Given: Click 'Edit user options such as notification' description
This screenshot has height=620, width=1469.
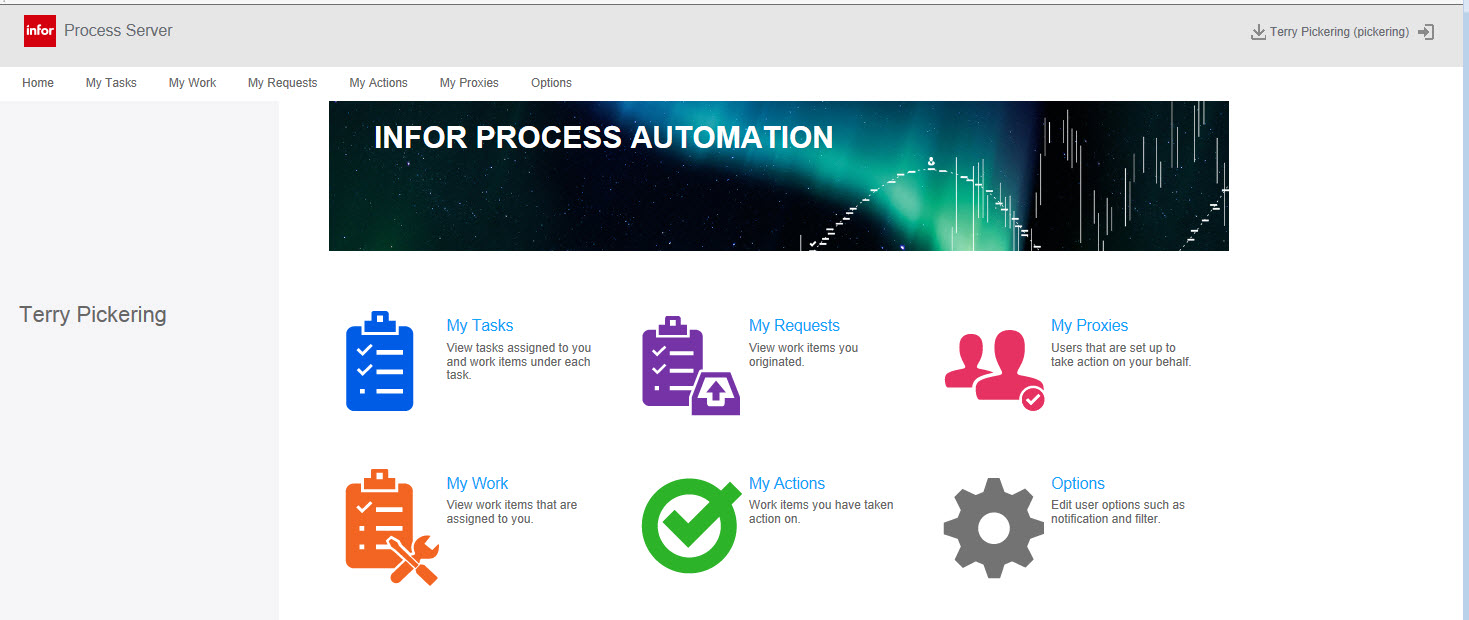Looking at the screenshot, I should (x=1118, y=512).
